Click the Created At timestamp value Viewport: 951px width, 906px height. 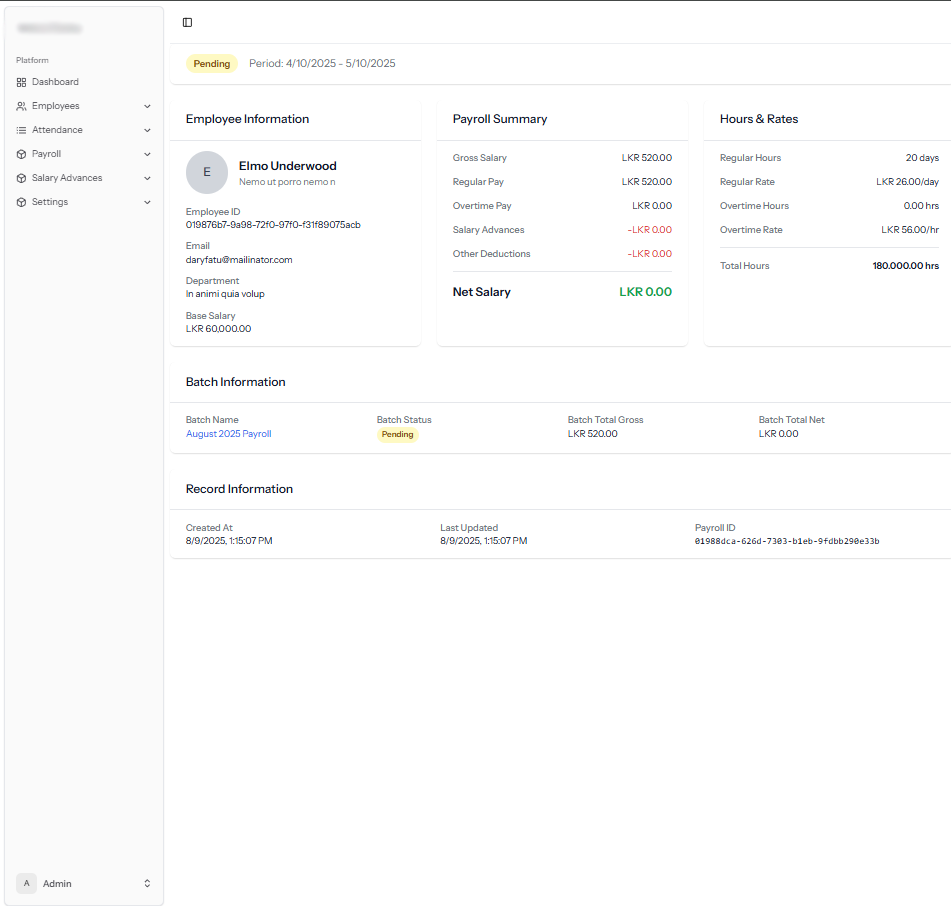click(x=229, y=540)
